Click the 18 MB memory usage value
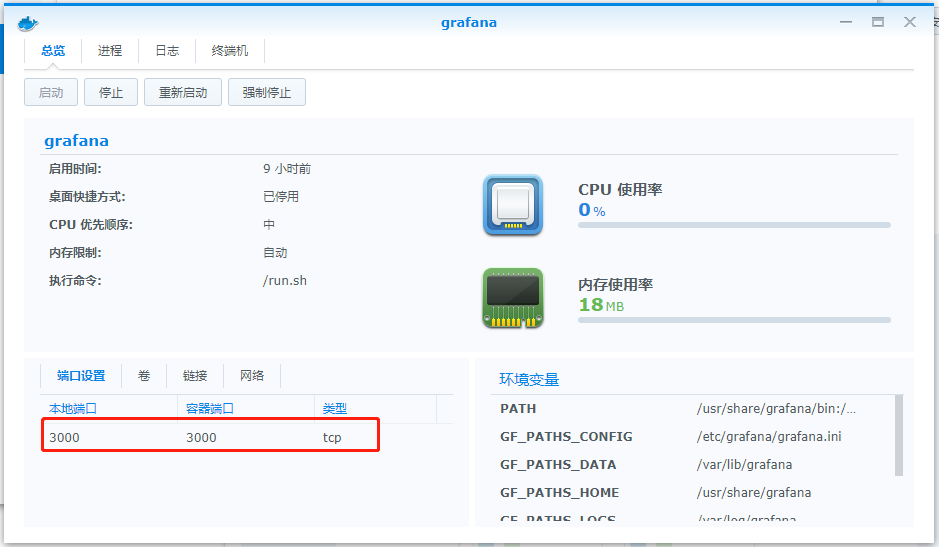The height and width of the screenshot is (547, 939). [601, 305]
